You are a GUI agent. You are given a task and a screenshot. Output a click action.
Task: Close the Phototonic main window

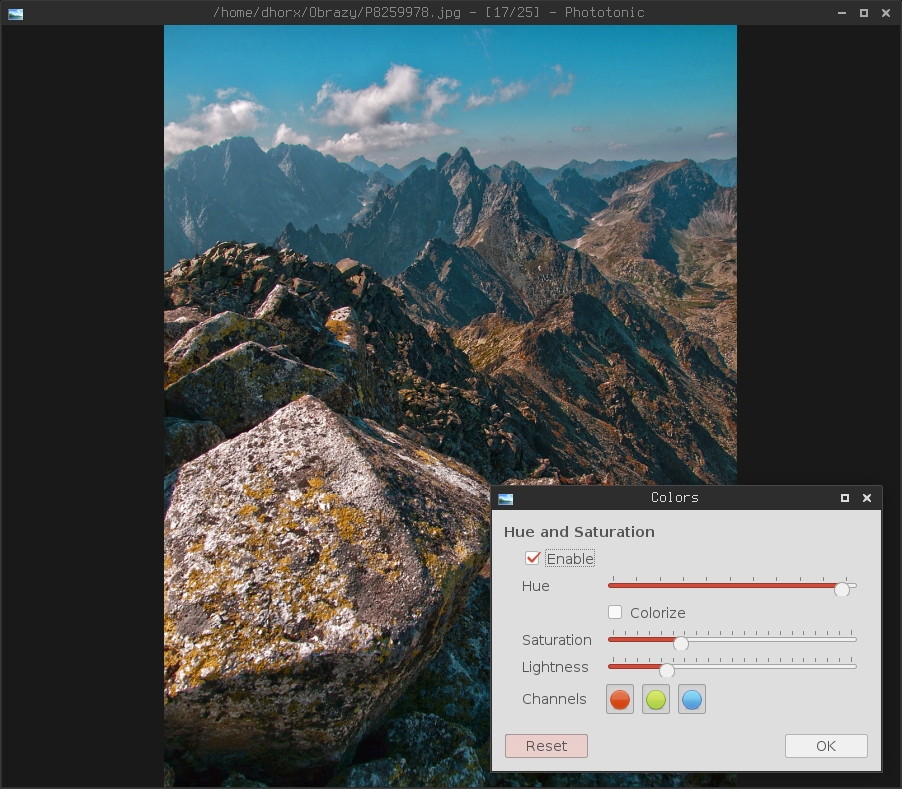(886, 13)
